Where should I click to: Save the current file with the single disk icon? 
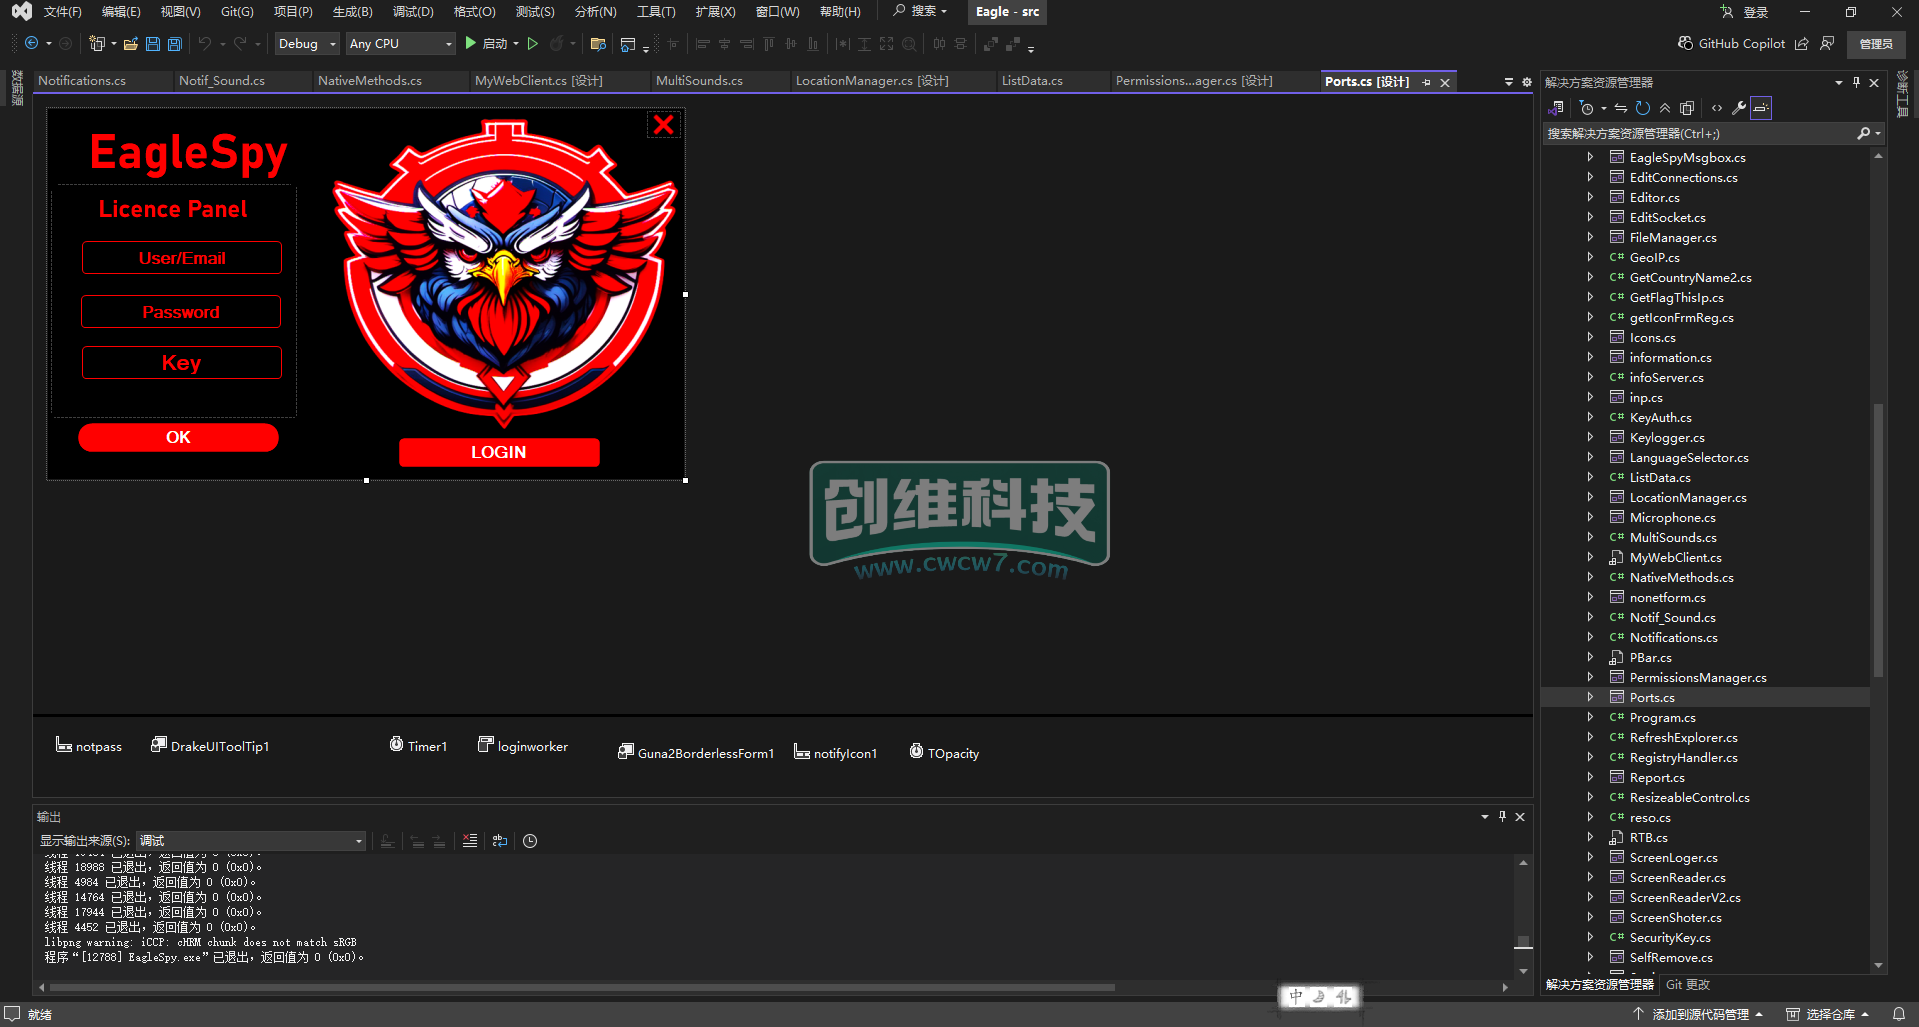[x=152, y=44]
